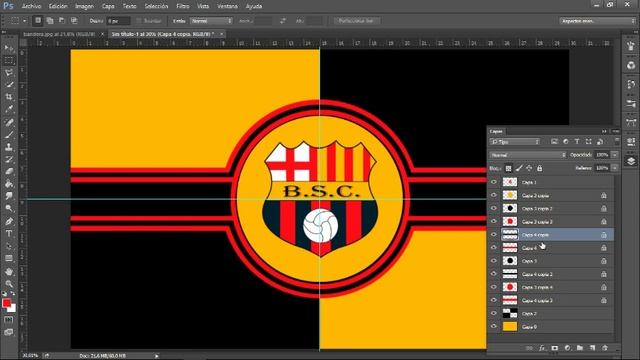The image size is (640, 360).
Task: Open the Layers panel options menu
Action: tap(616, 131)
